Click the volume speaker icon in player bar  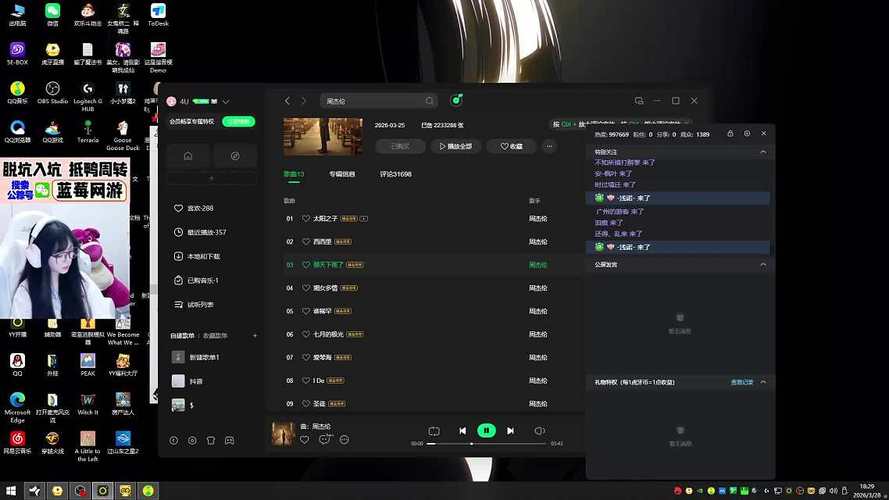[x=539, y=431]
